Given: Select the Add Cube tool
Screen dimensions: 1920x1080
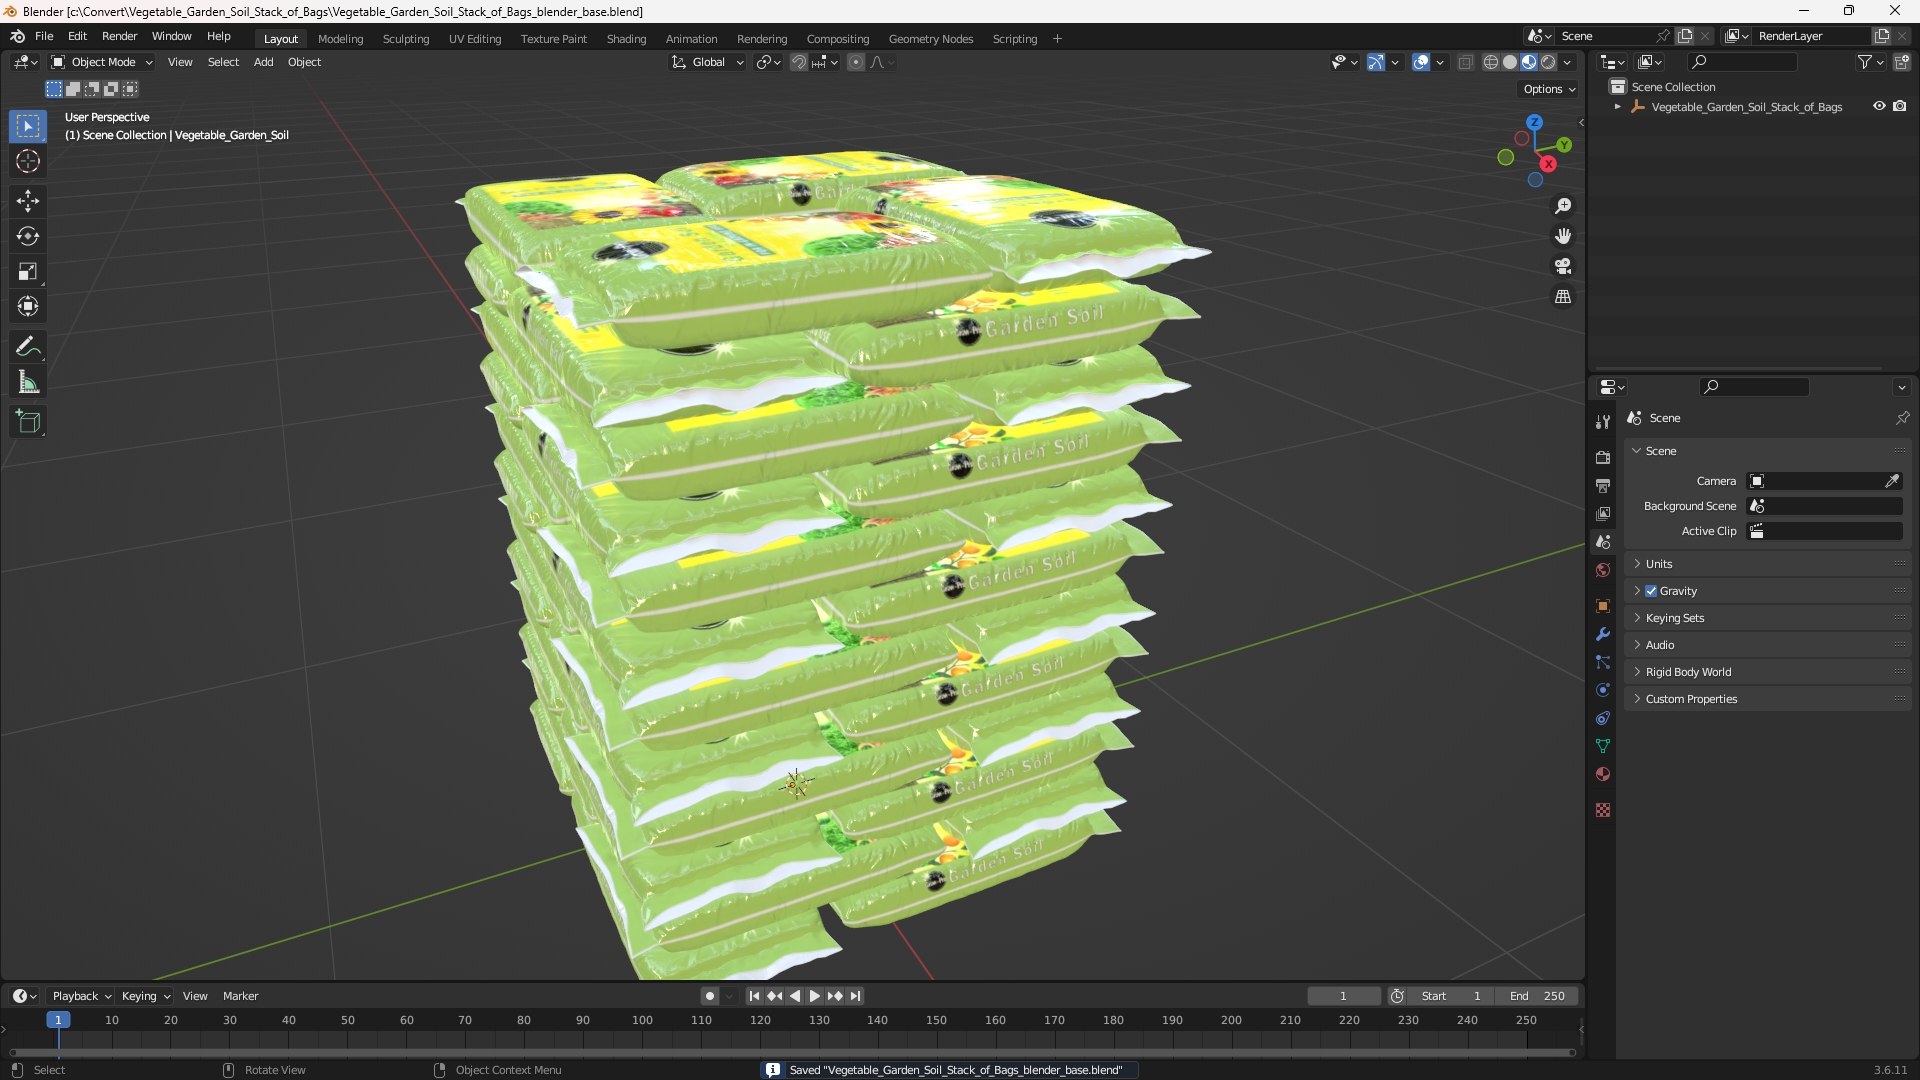Looking at the screenshot, I should click(28, 422).
